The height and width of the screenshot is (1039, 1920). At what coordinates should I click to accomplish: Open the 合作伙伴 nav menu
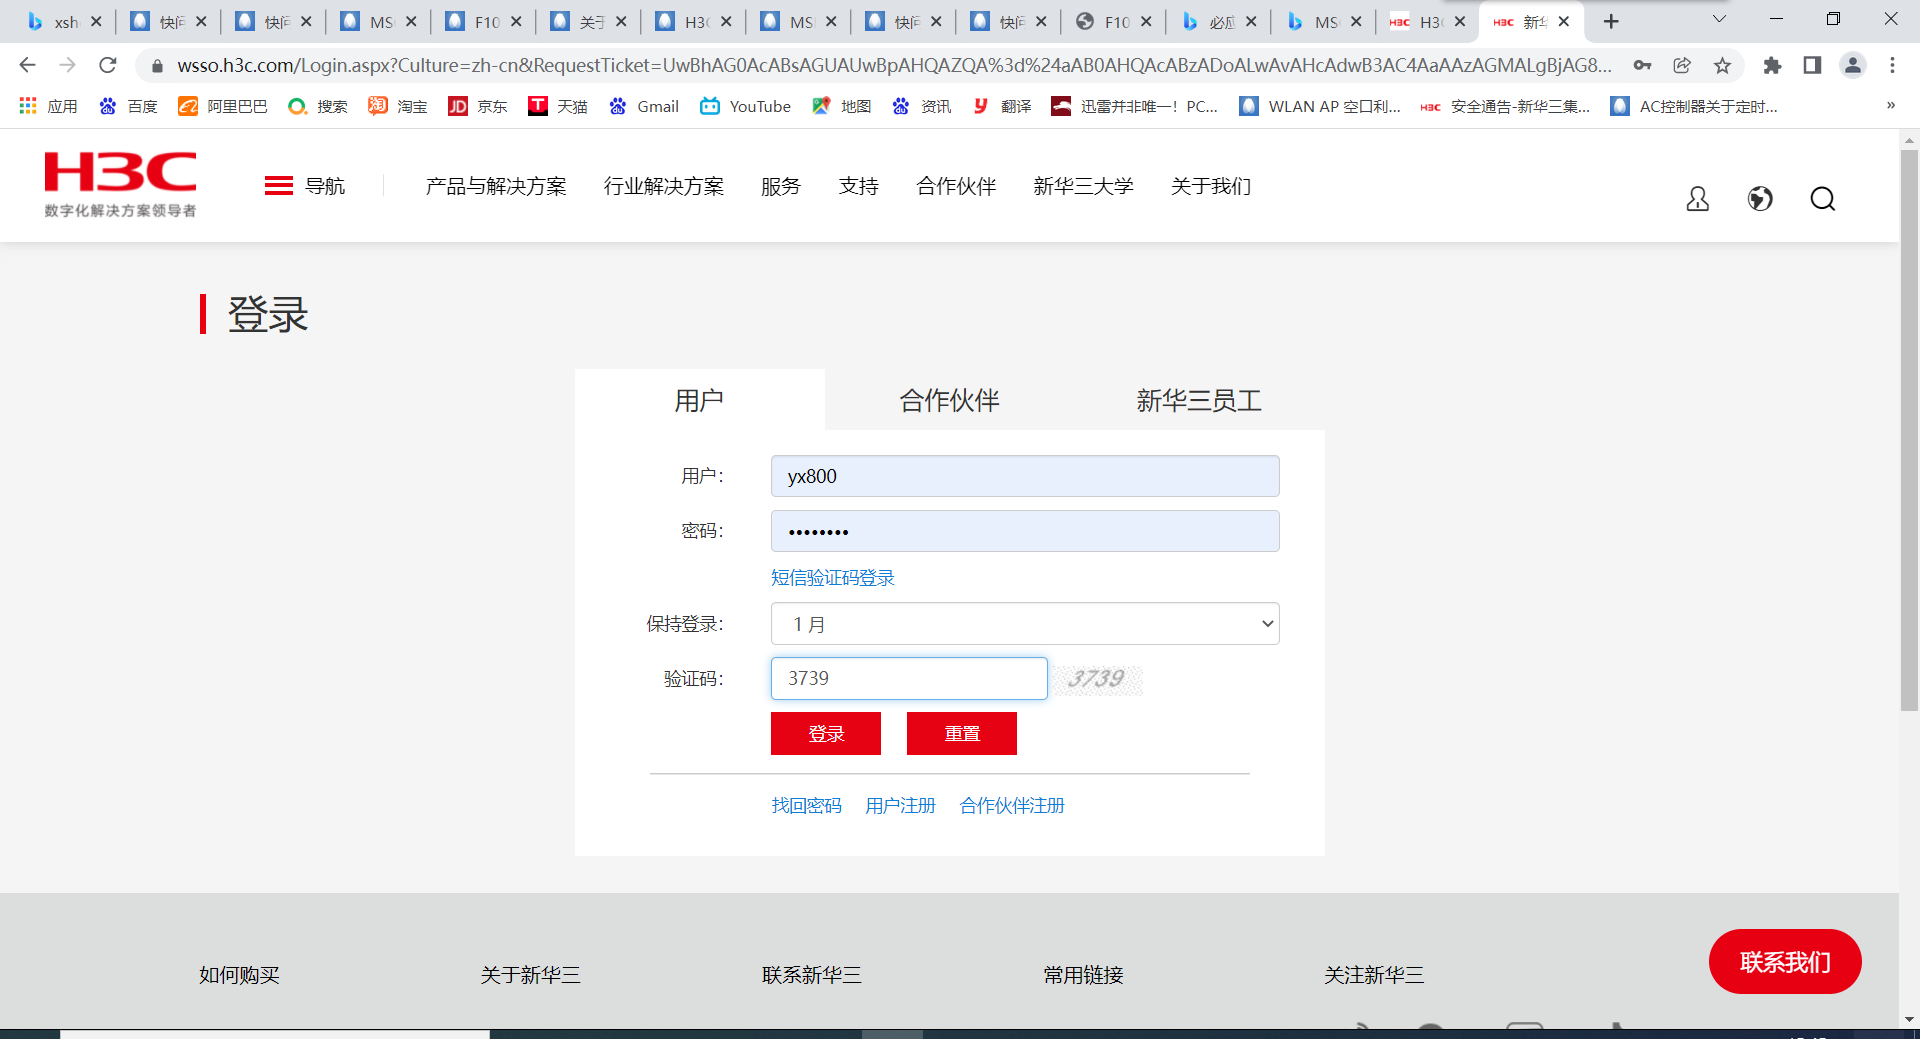tap(956, 186)
